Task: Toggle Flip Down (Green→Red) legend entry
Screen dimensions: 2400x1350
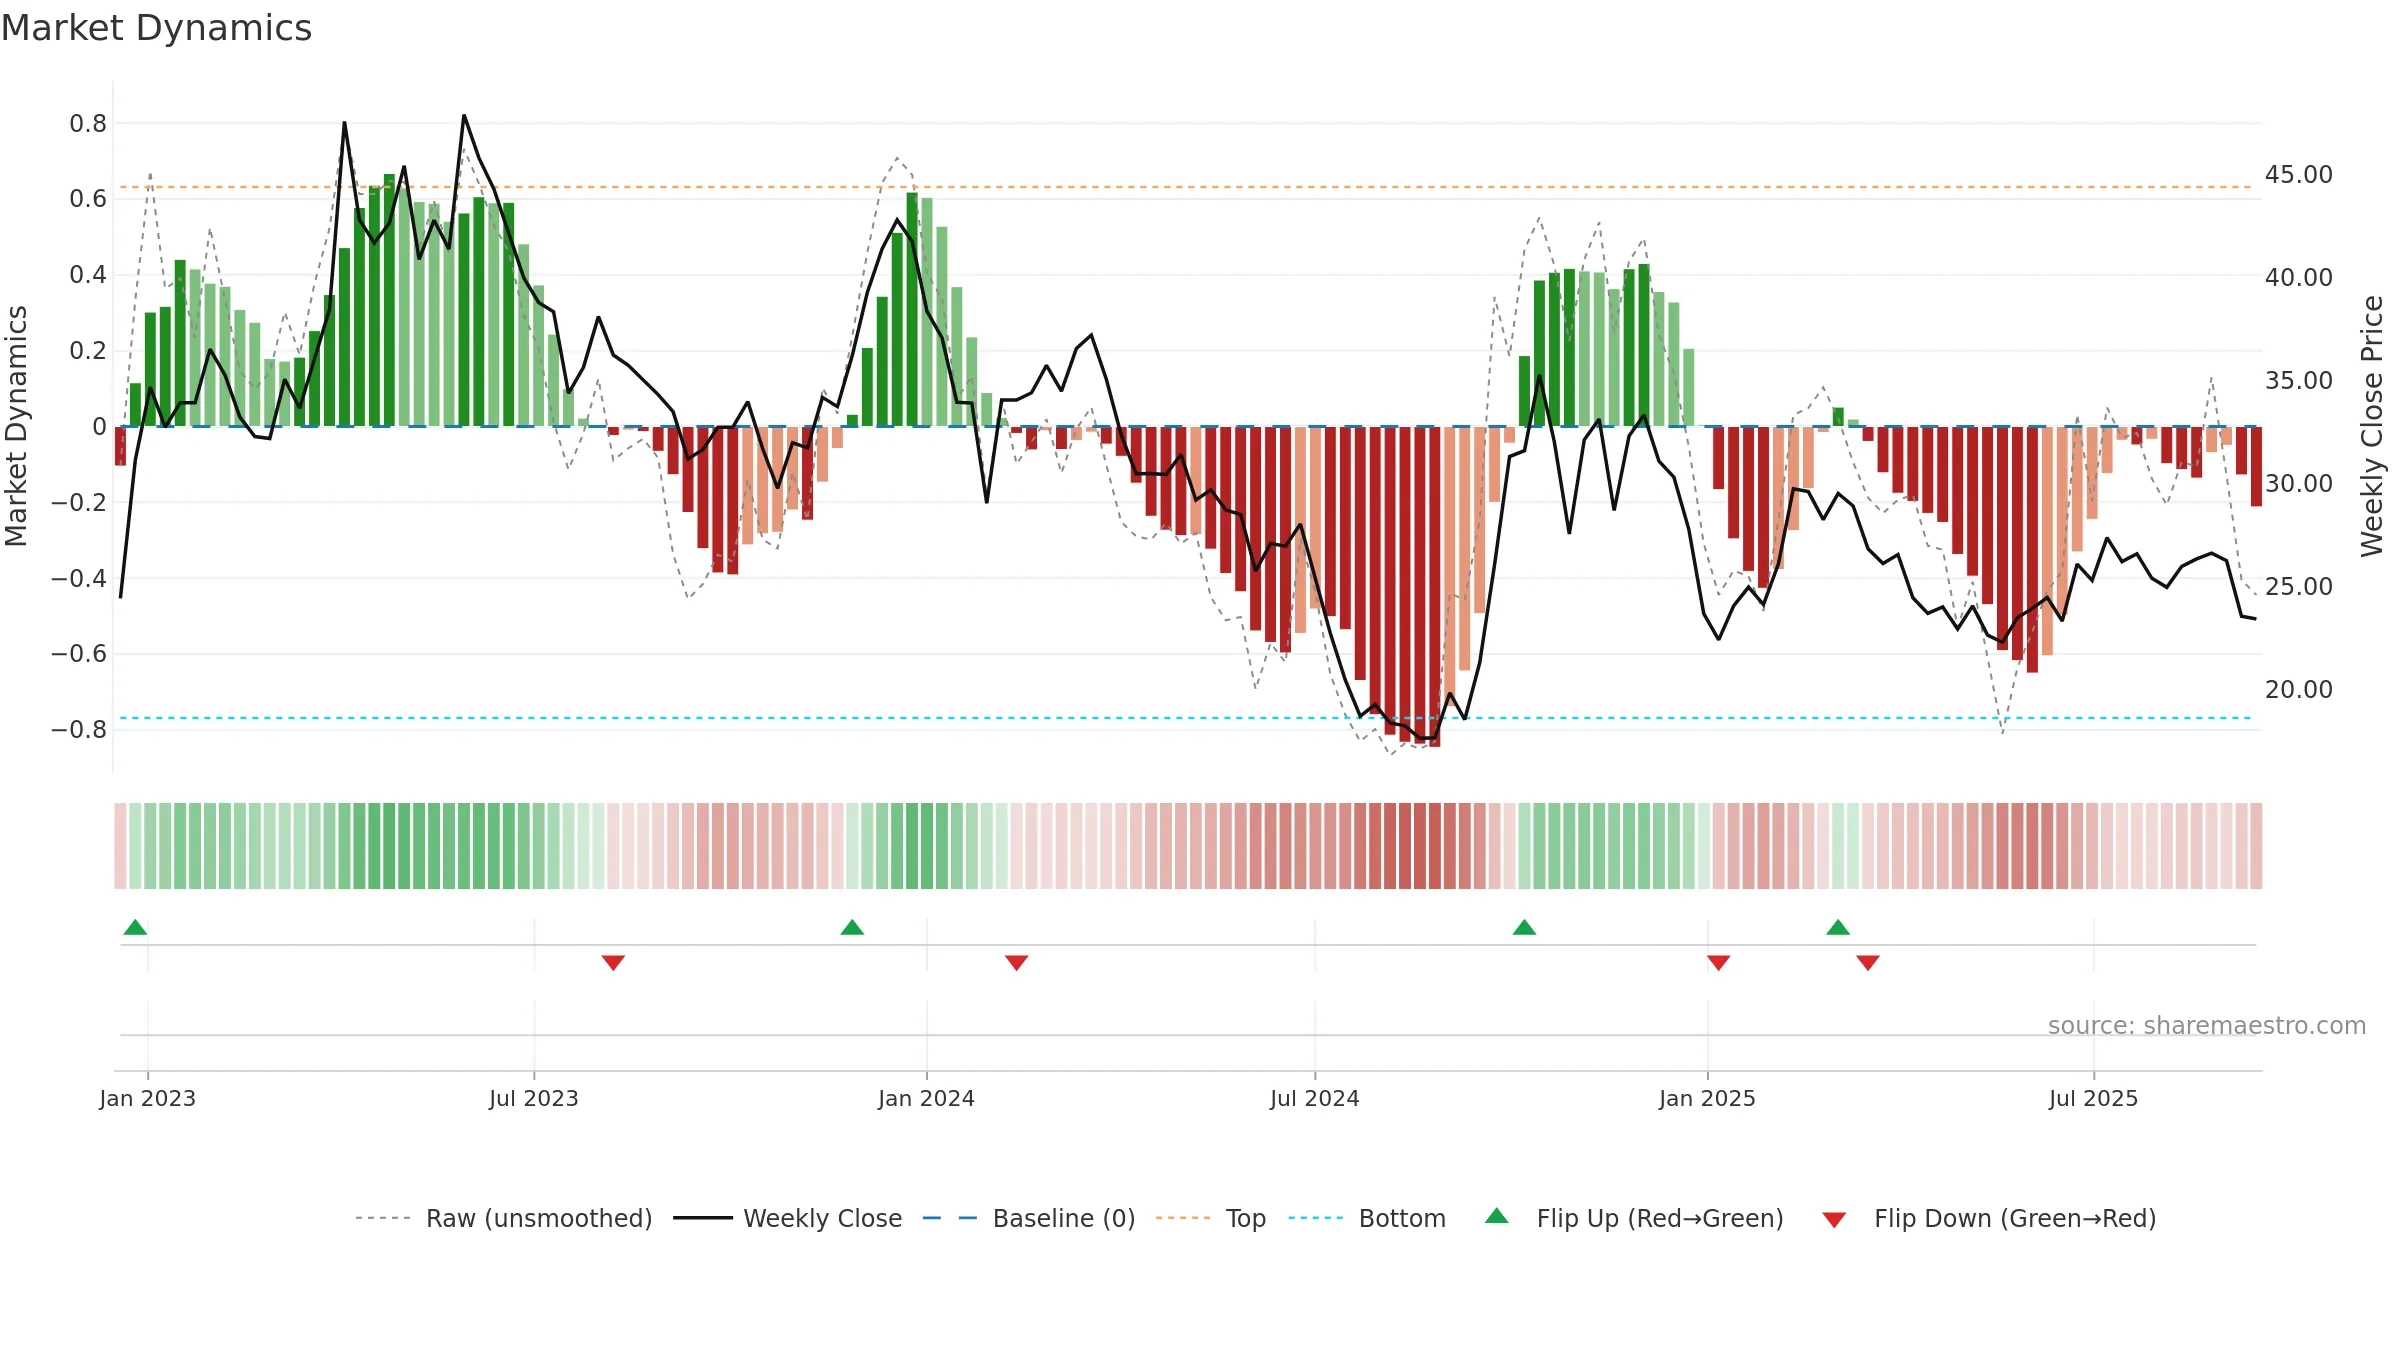Action: tap(1989, 1218)
